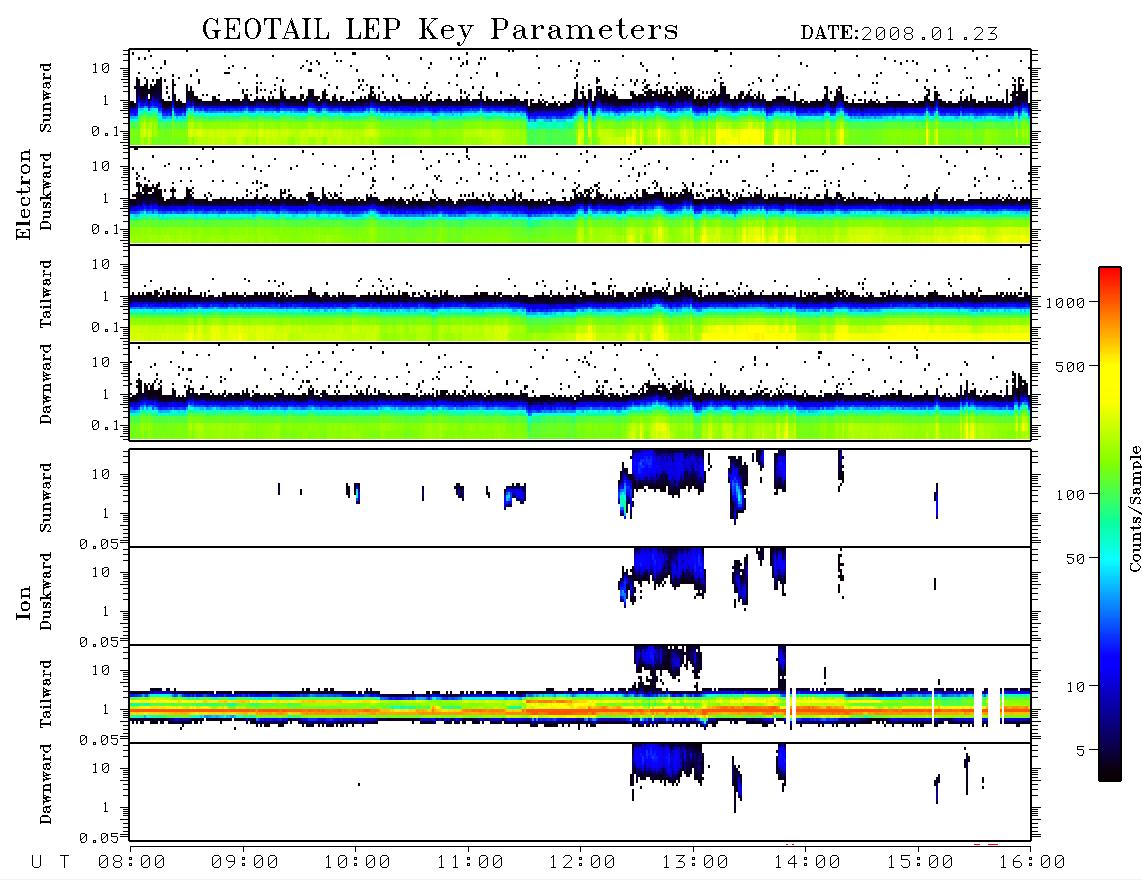
Task: Click the "DATE:2008.01.23" label
Action: [x=899, y=34]
